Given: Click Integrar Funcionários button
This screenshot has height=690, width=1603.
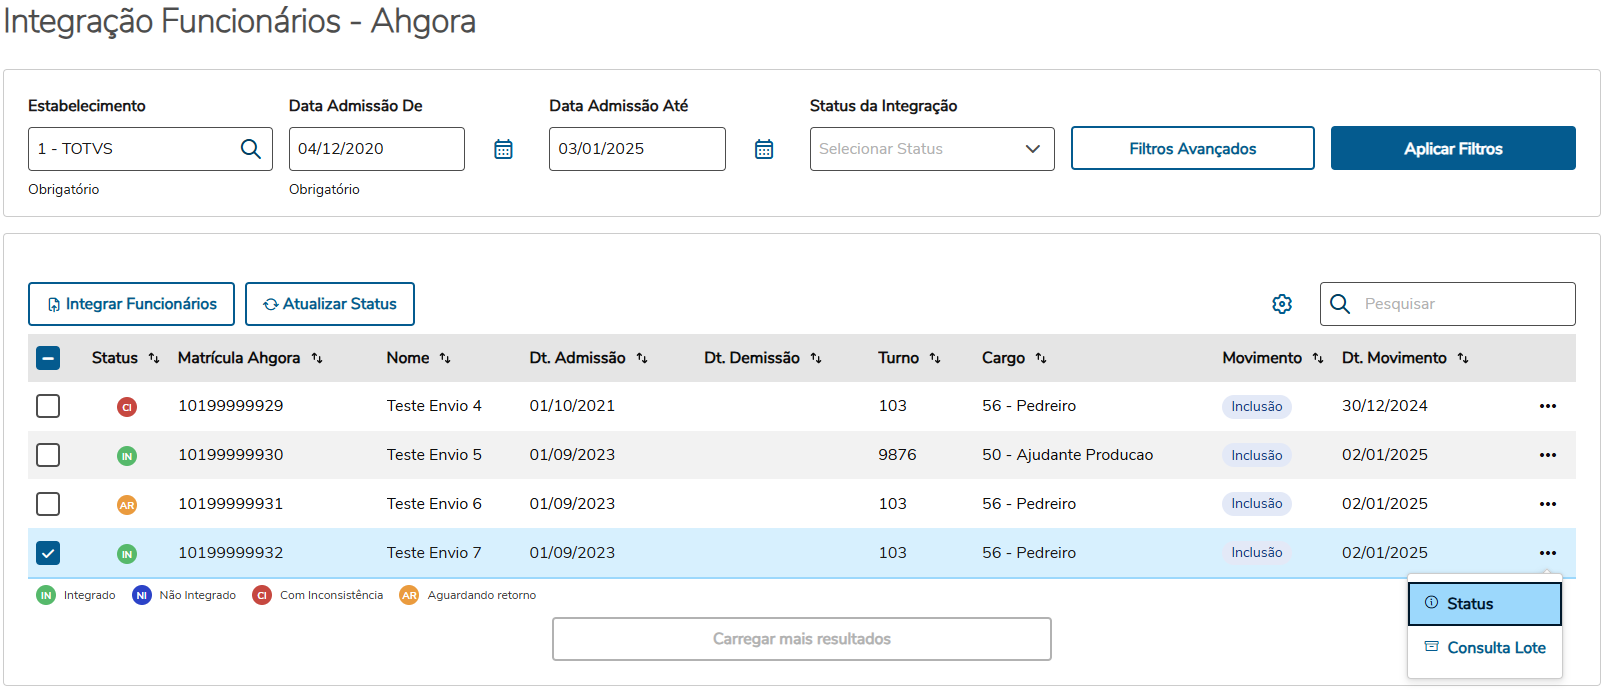Looking at the screenshot, I should point(131,304).
